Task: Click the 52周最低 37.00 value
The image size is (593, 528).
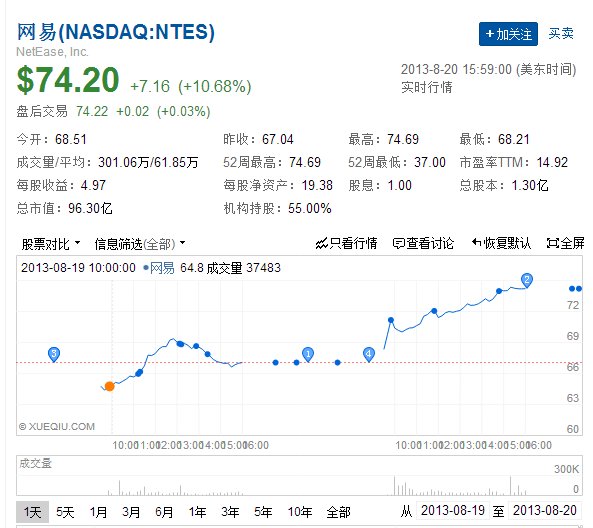Action: pyautogui.click(x=430, y=163)
